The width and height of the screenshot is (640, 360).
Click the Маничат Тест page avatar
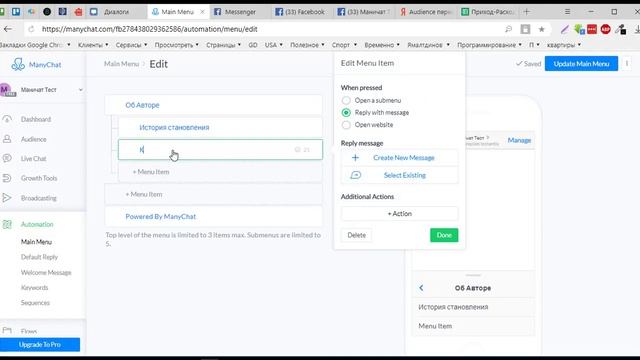(6, 89)
